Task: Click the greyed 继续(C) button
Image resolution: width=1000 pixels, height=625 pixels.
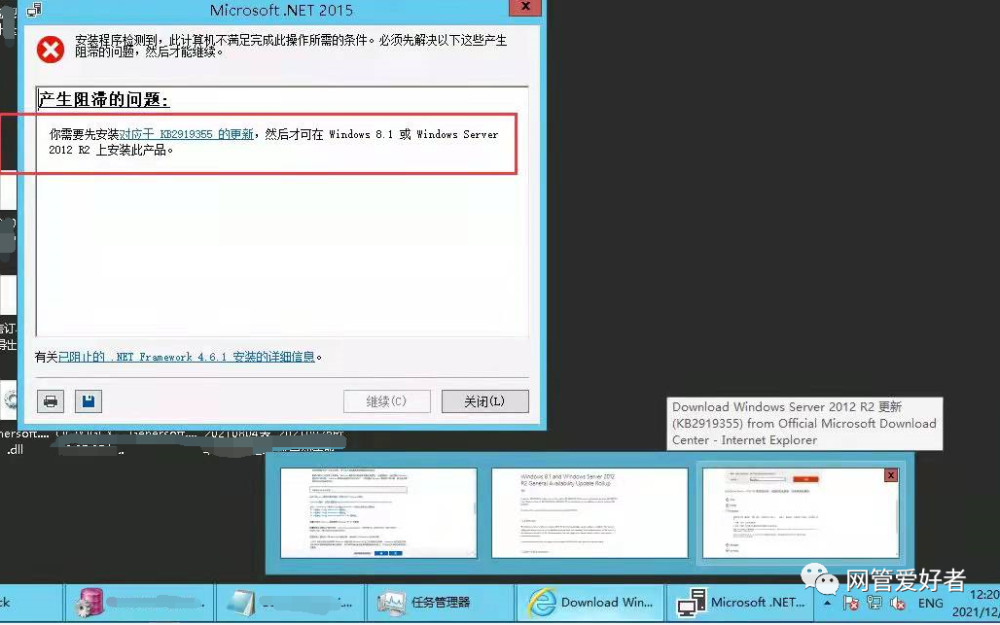Action: click(x=386, y=402)
